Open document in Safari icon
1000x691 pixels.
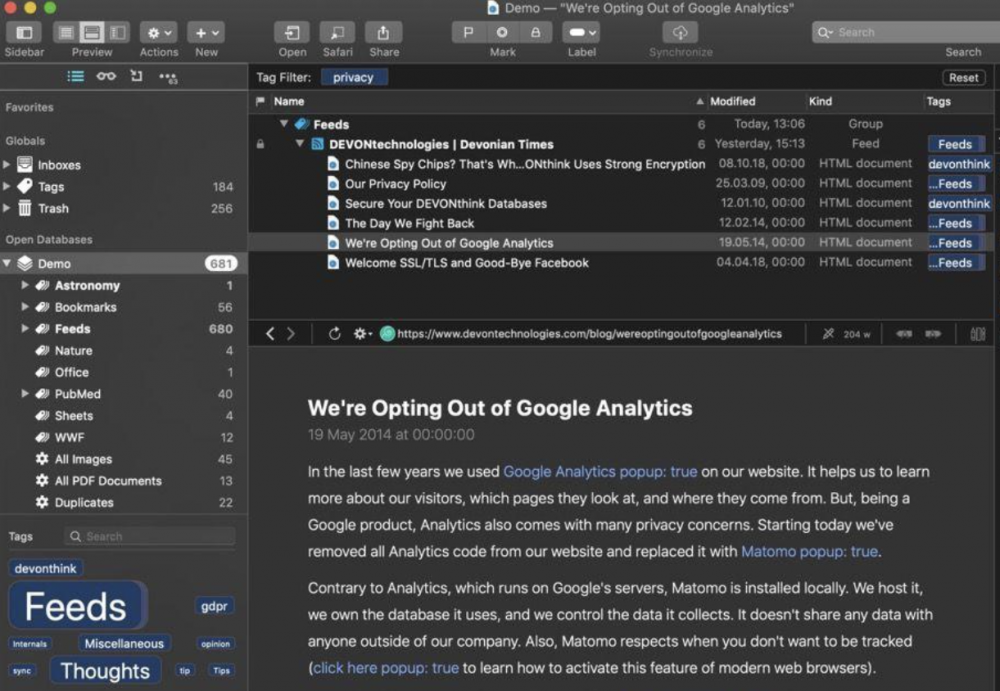337,33
